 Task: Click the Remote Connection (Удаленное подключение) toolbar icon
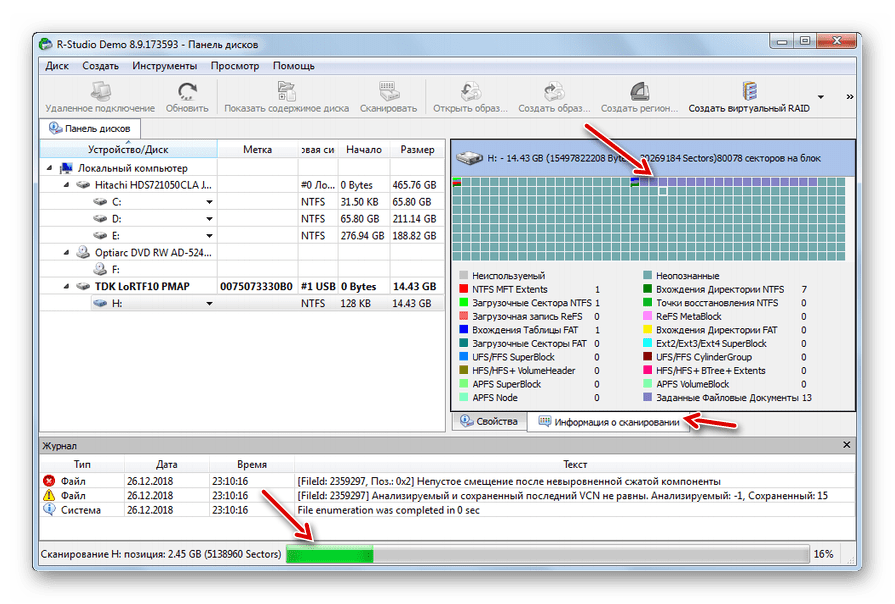(x=100, y=91)
